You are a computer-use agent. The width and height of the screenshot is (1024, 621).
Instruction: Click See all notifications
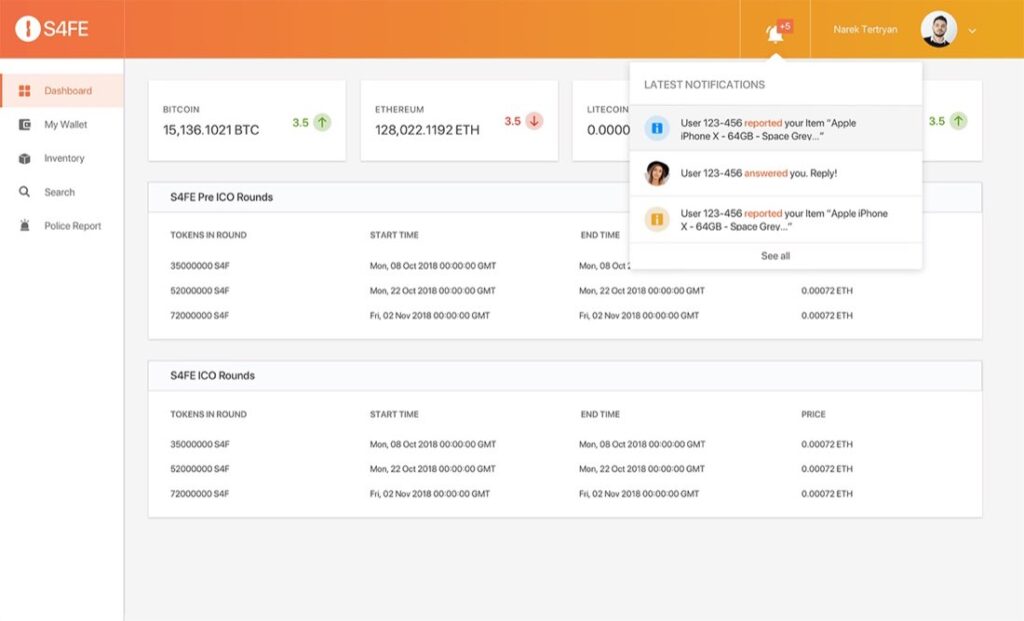(775, 256)
